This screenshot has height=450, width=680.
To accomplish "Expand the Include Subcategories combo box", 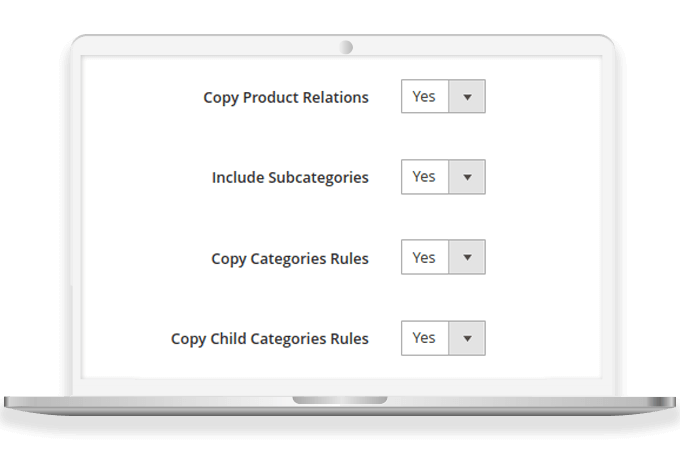I will point(443,177).
